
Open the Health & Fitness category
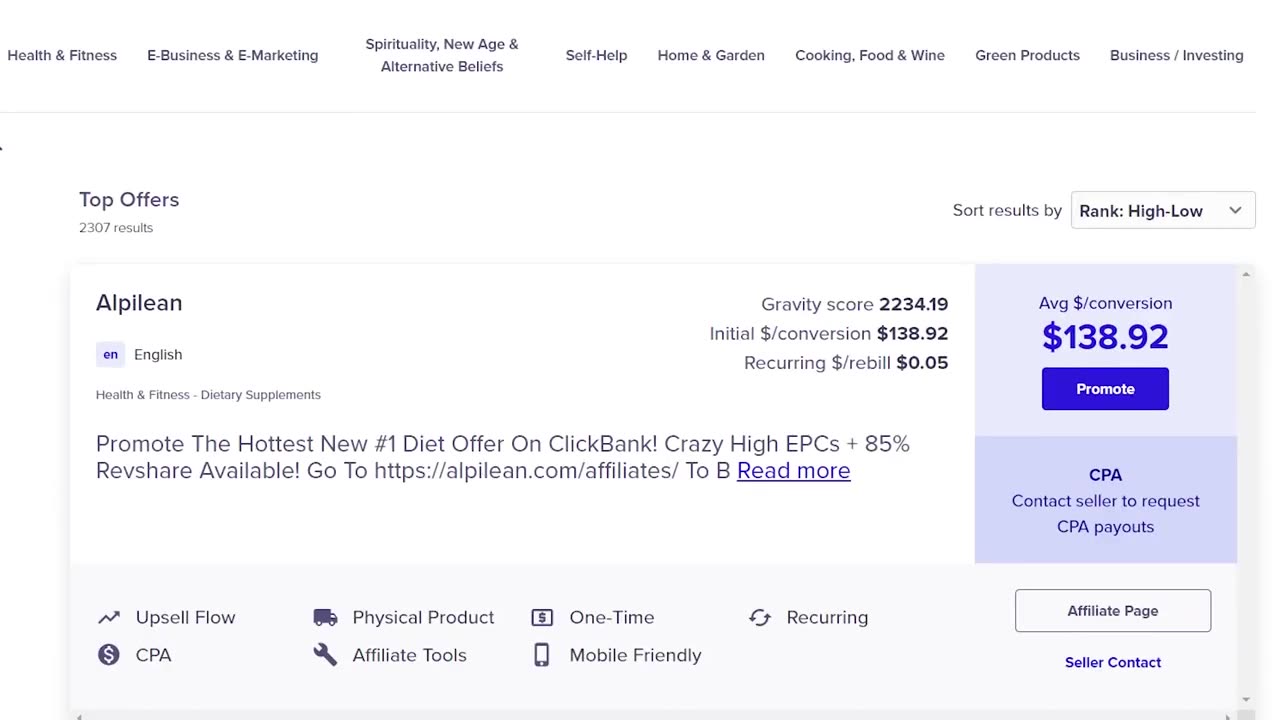(62, 55)
